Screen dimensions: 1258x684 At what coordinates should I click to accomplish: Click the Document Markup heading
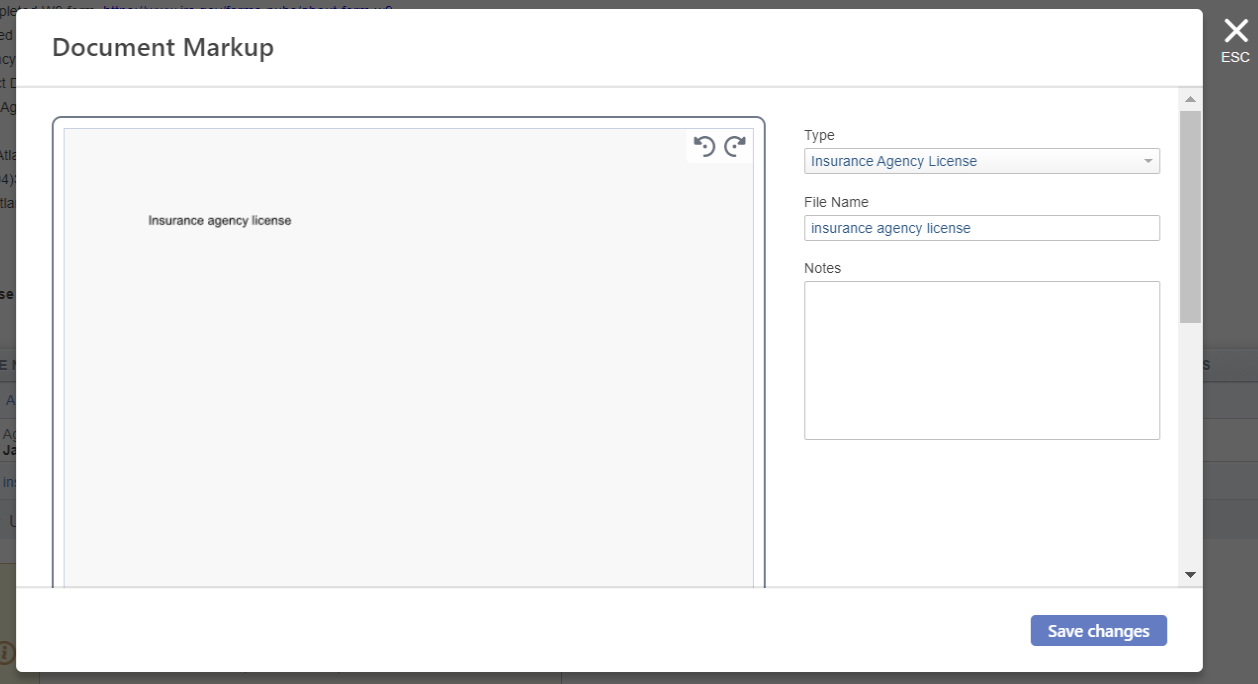point(163,47)
